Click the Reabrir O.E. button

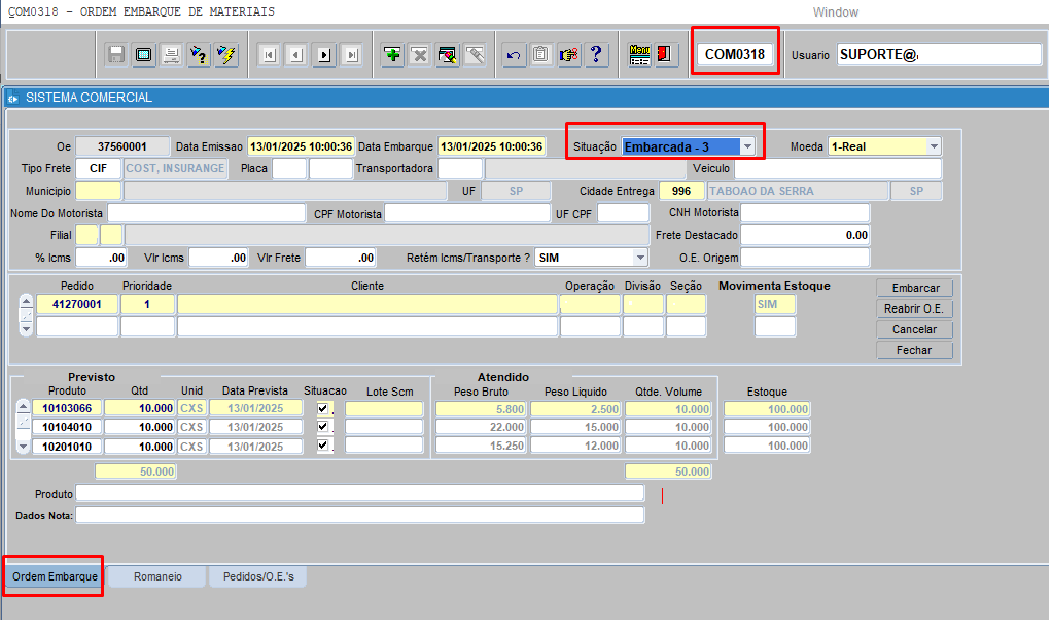(x=915, y=309)
